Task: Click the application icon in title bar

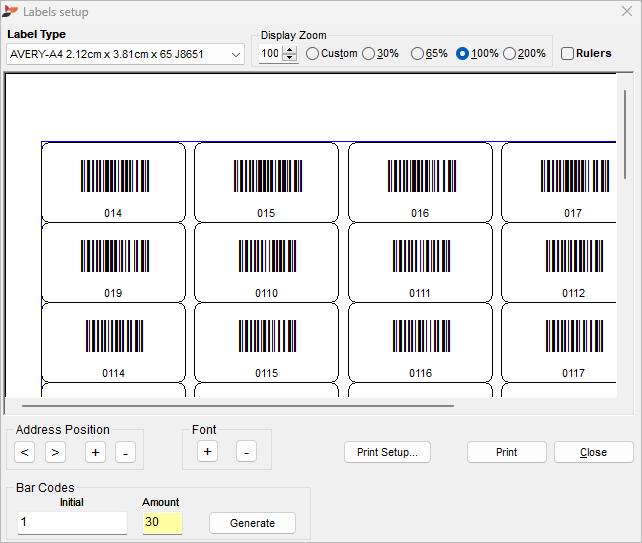Action: click(x=10, y=12)
